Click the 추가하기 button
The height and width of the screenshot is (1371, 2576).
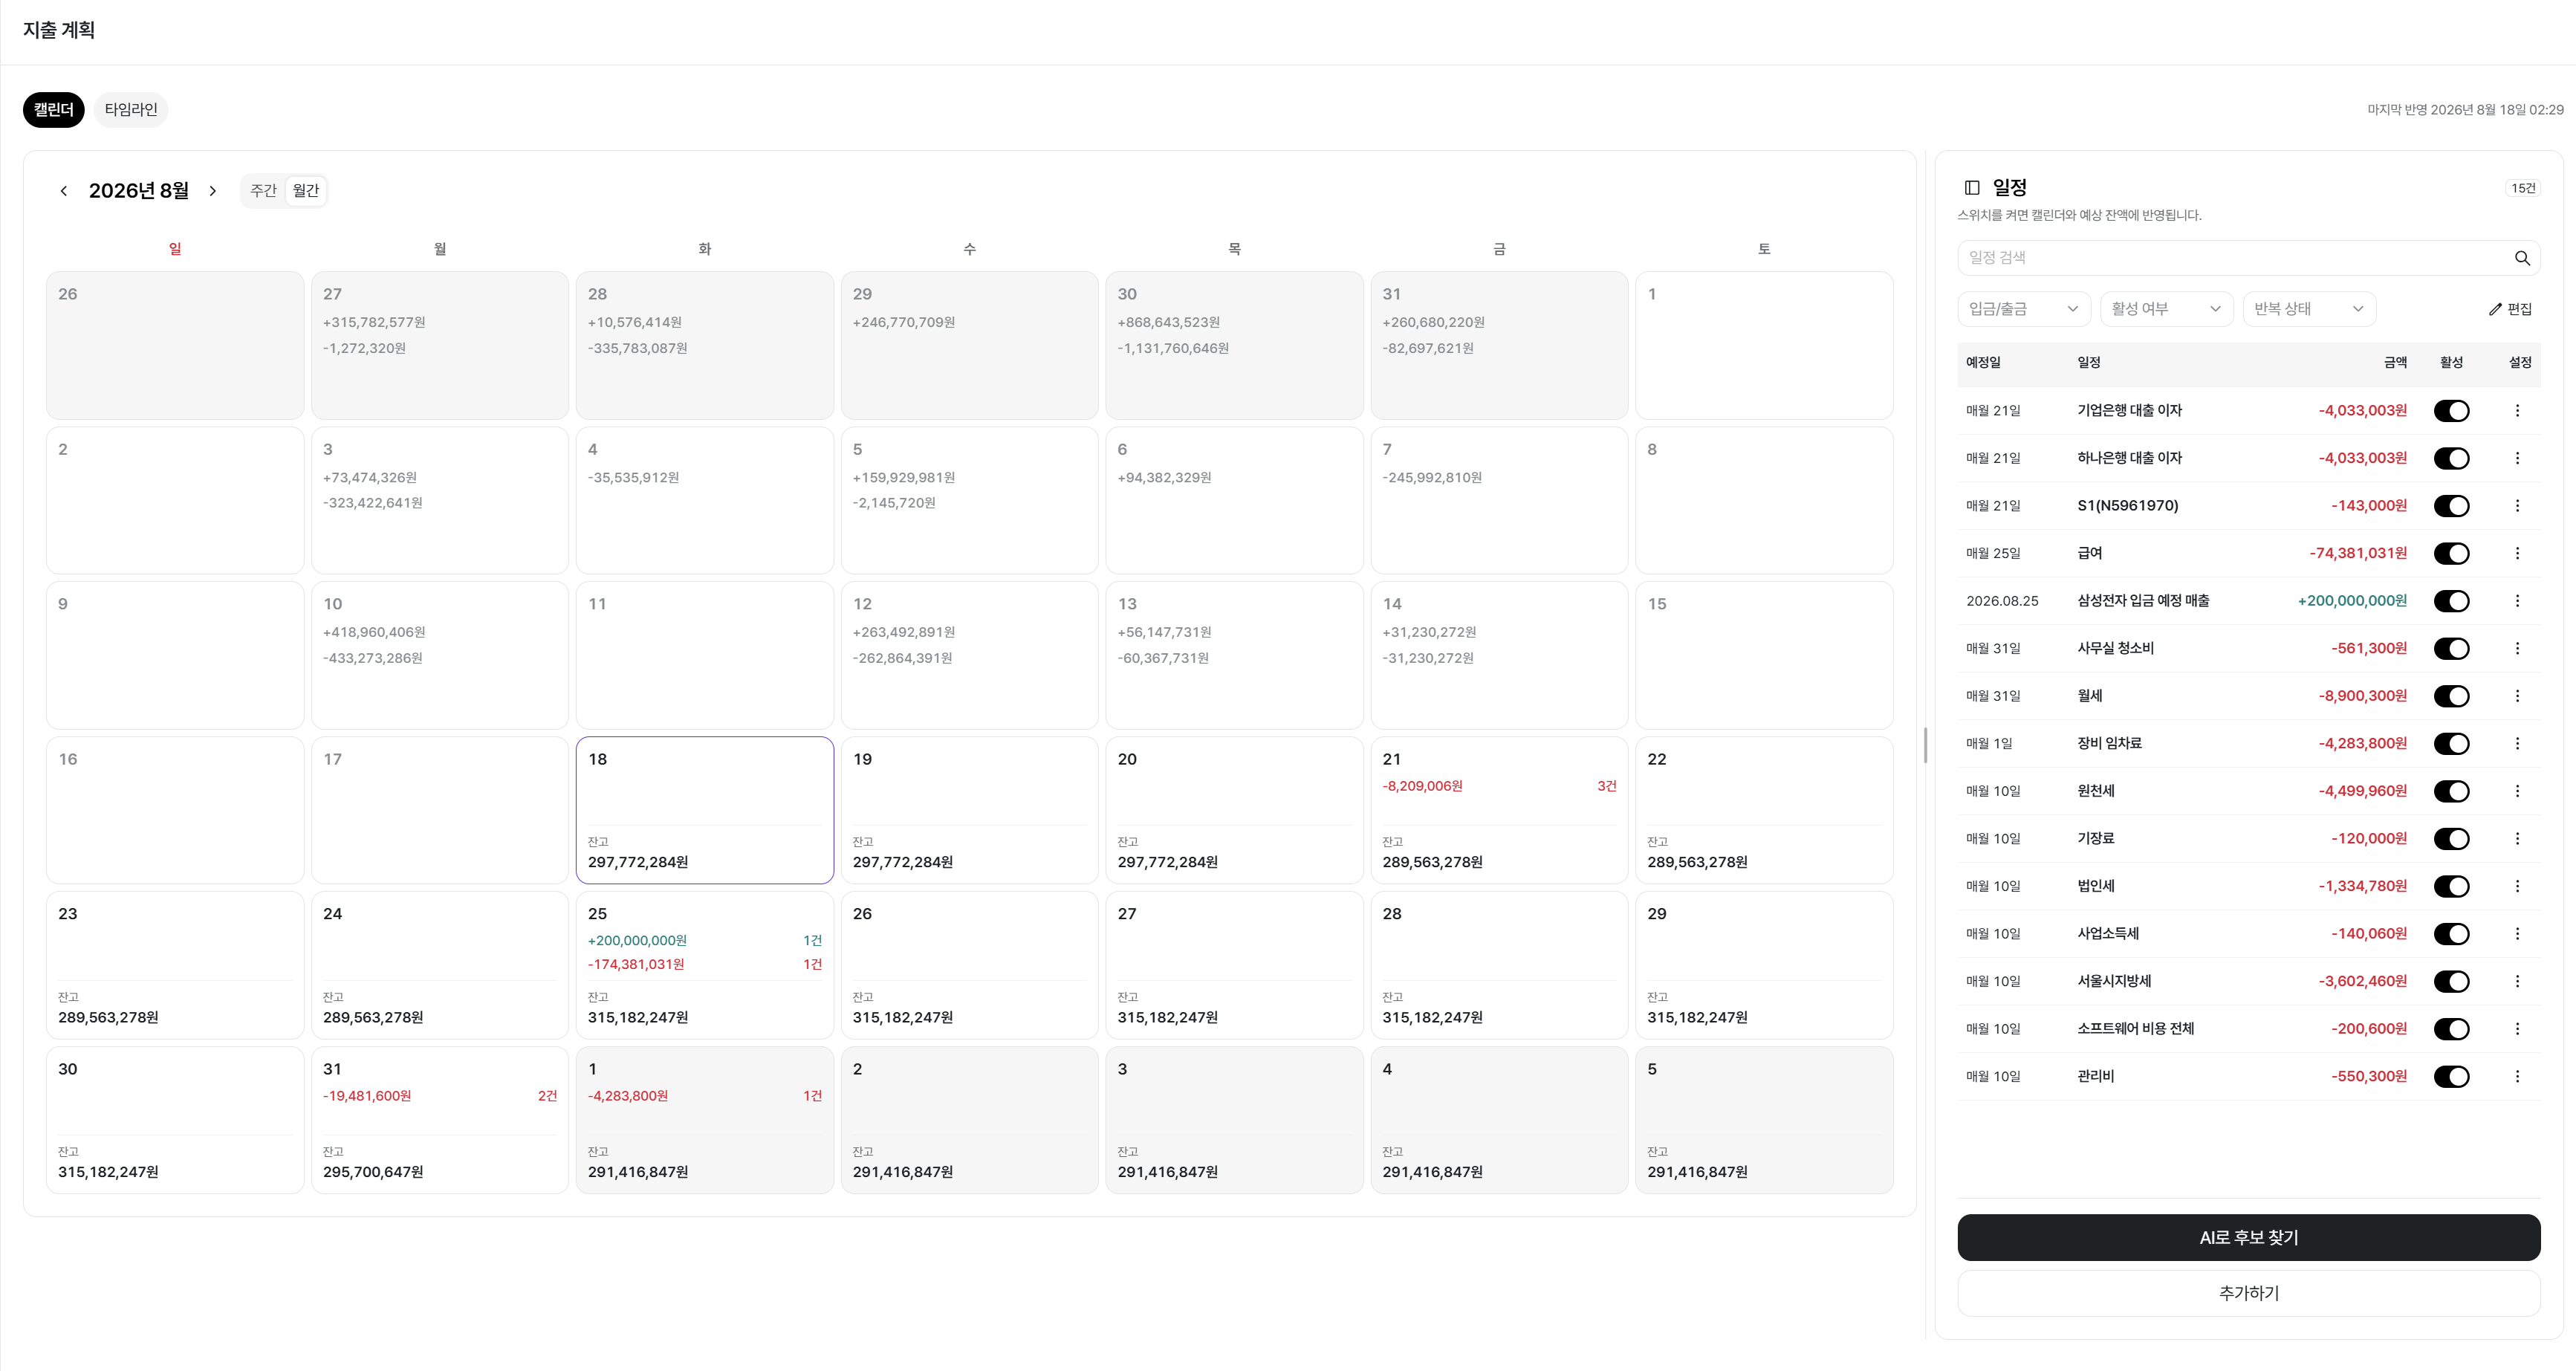pos(2248,1294)
